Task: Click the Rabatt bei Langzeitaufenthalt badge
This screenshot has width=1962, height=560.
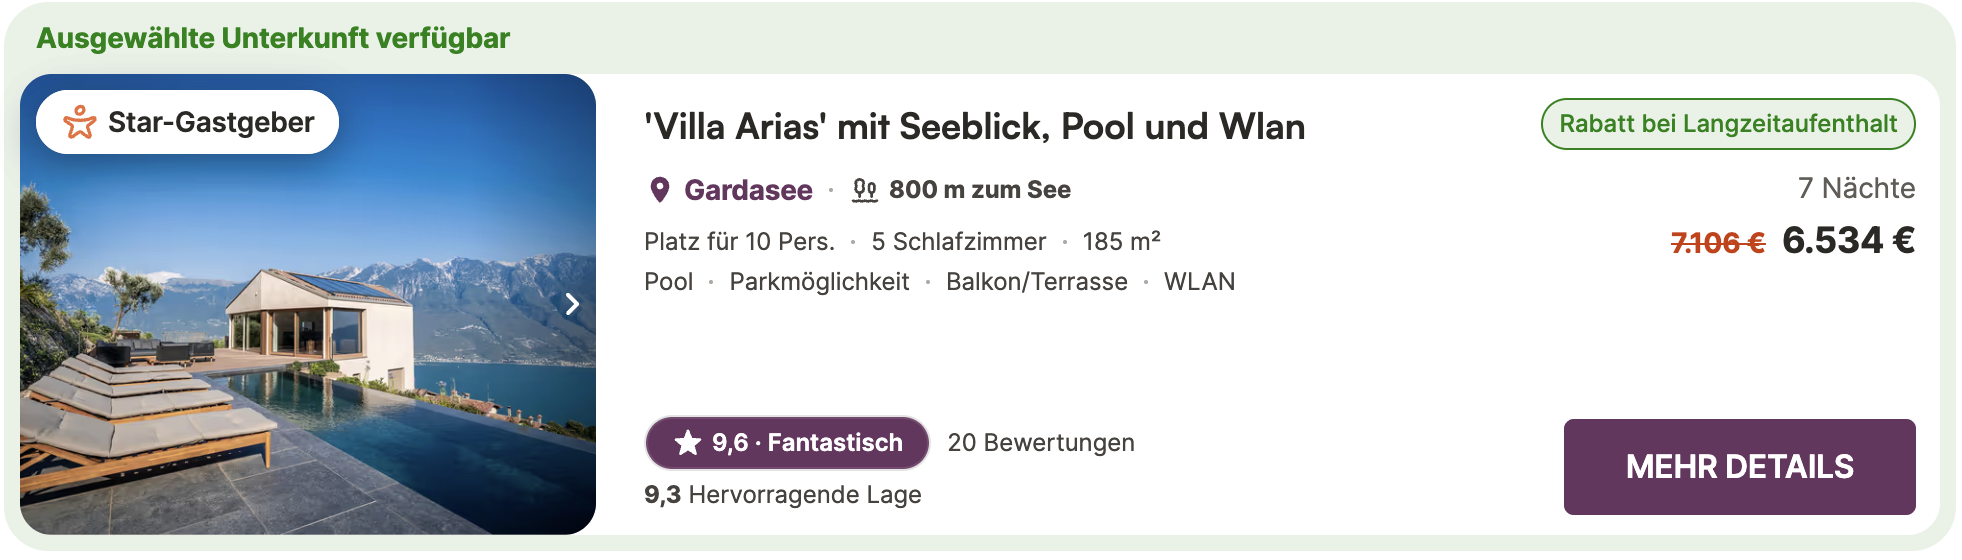Action: point(1727,124)
